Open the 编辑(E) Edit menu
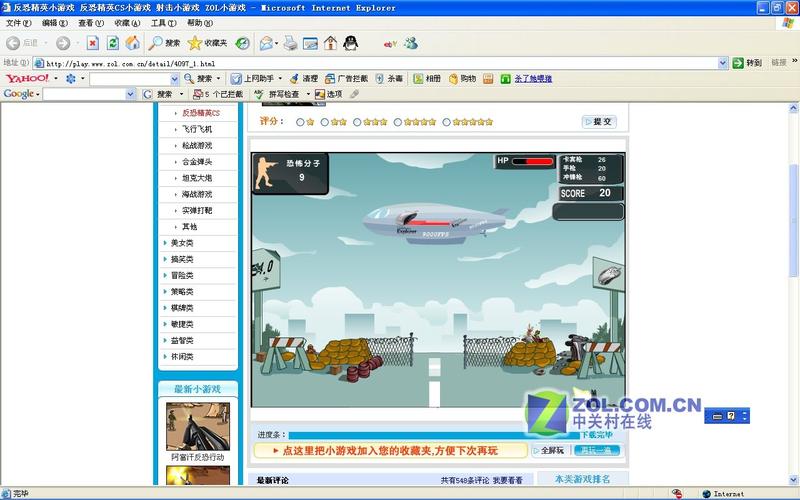Image resolution: width=800 pixels, height=500 pixels. click(x=55, y=23)
